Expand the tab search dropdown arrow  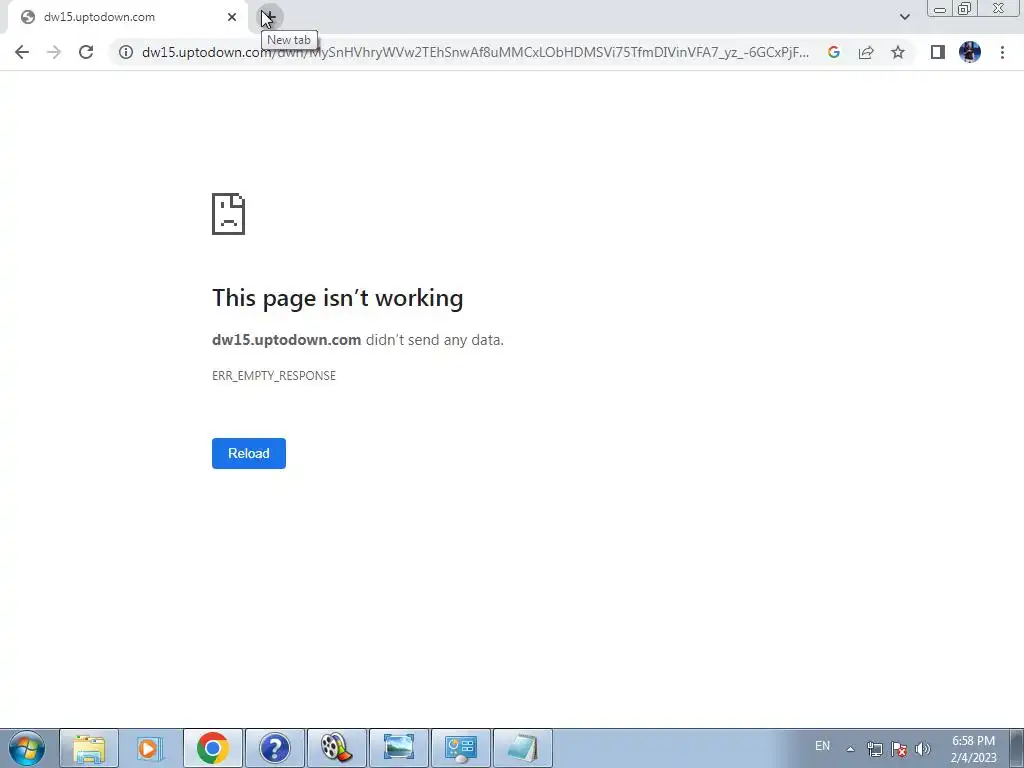pos(904,17)
